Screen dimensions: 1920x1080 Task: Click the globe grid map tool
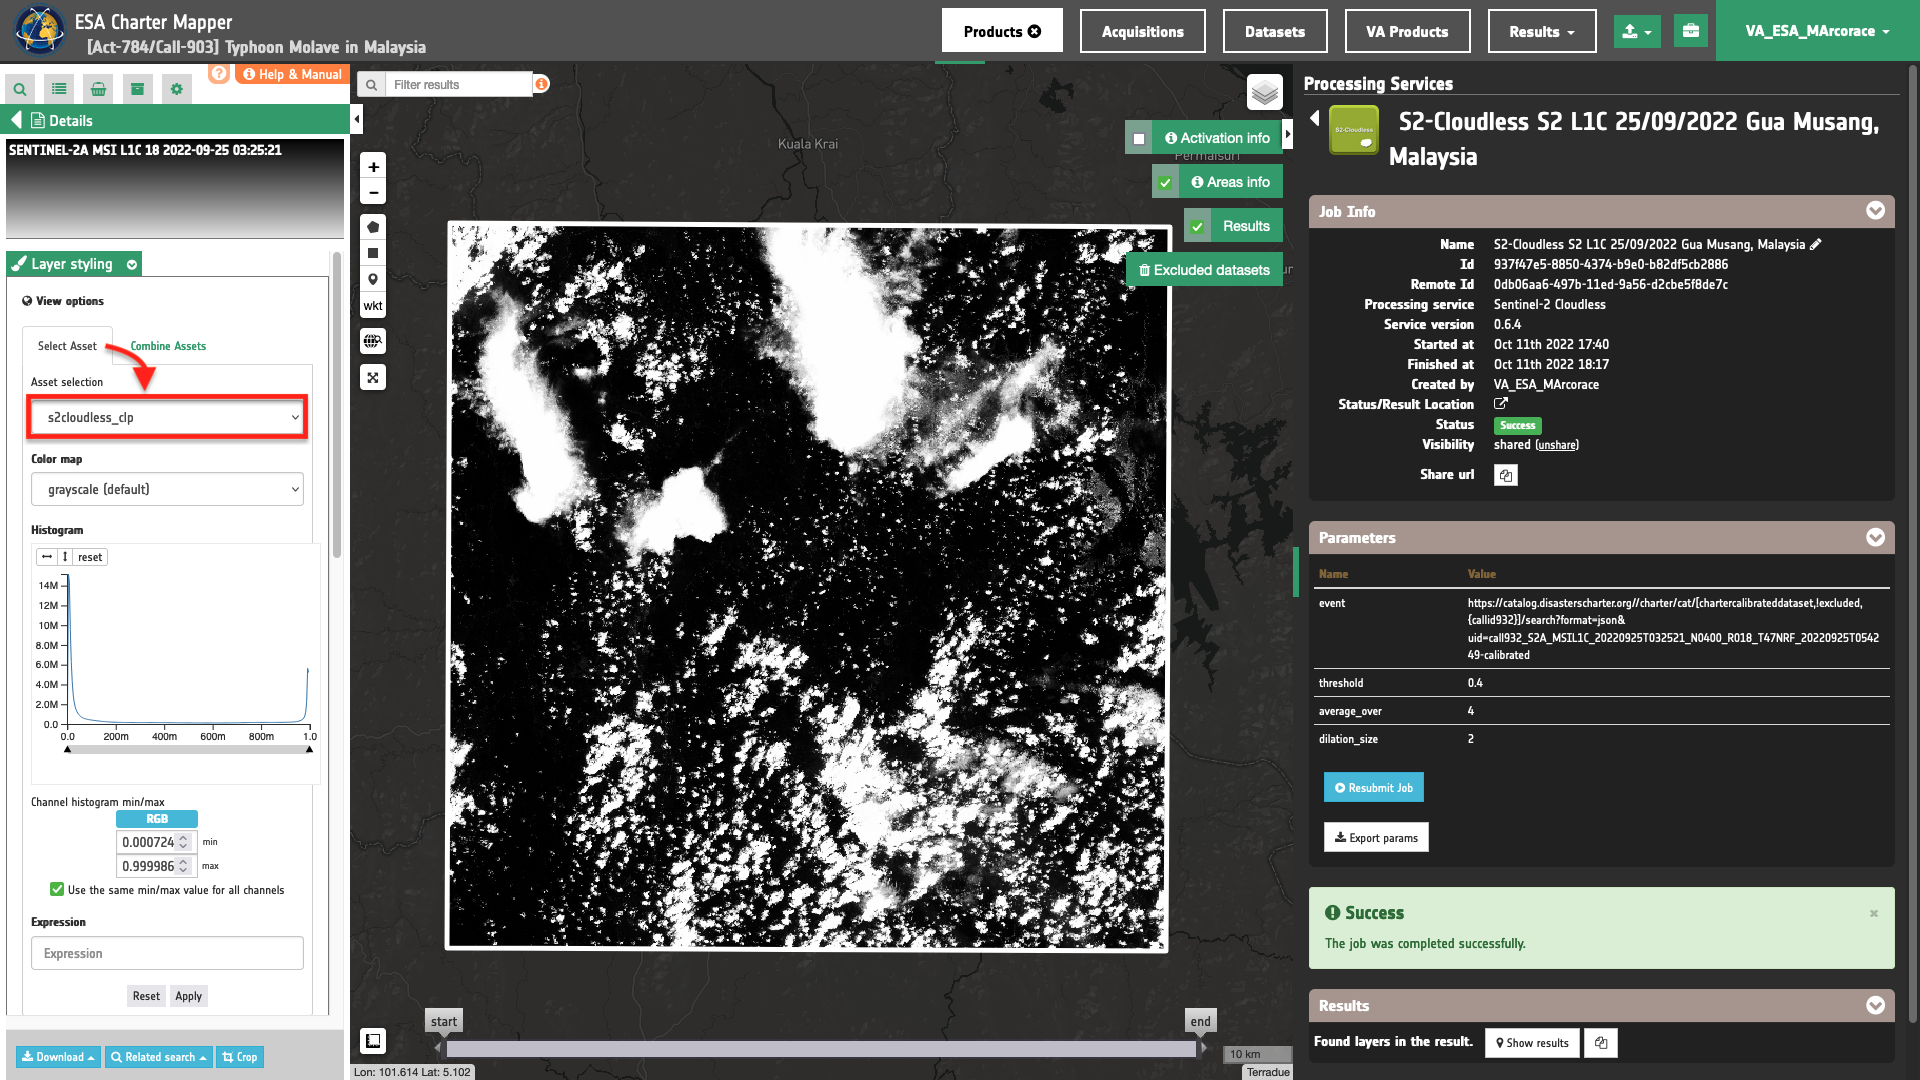(x=373, y=341)
